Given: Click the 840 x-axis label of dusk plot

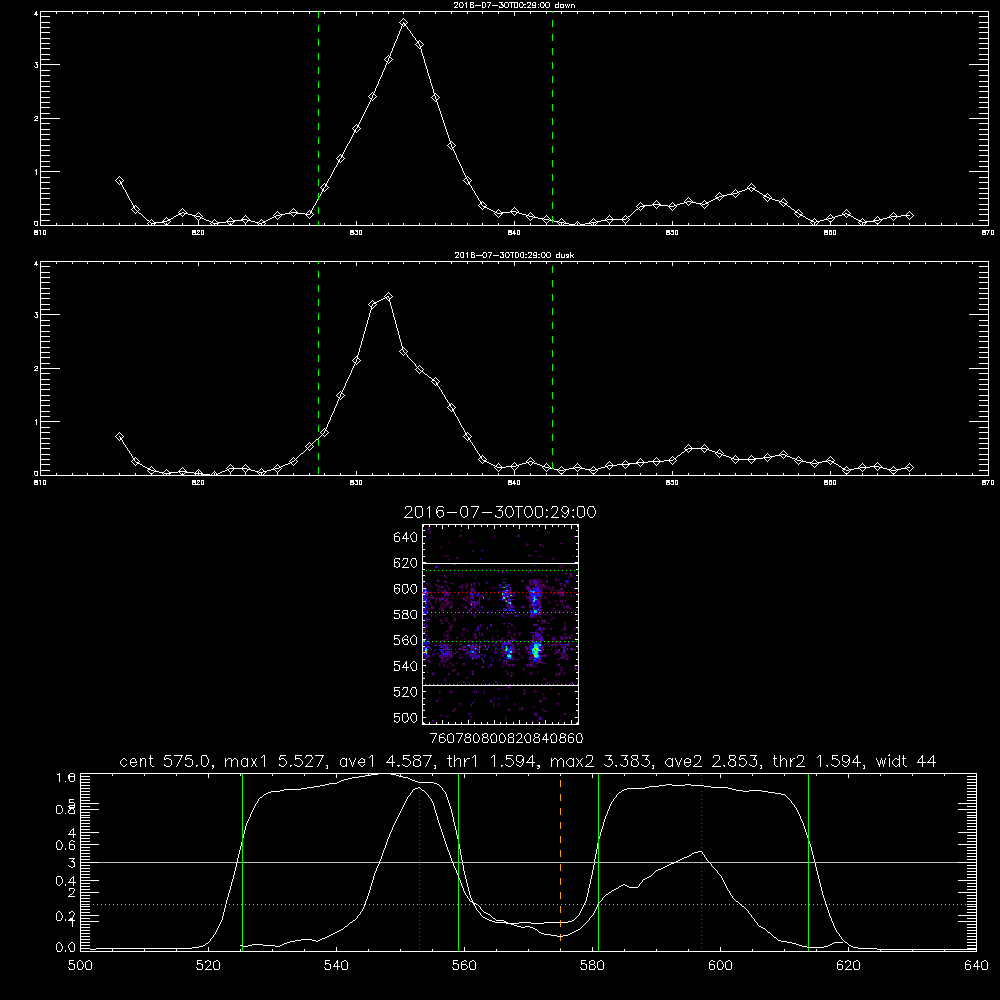Looking at the screenshot, I should click(514, 483).
